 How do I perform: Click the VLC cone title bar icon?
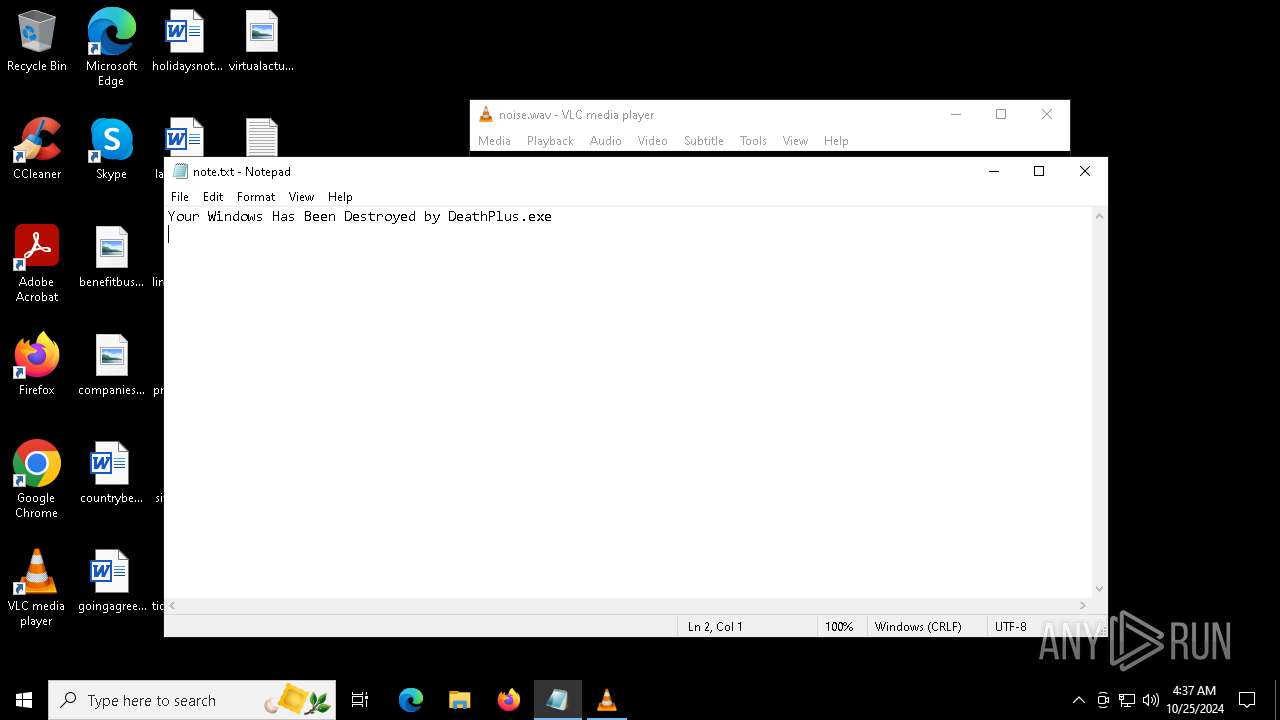tap(486, 114)
